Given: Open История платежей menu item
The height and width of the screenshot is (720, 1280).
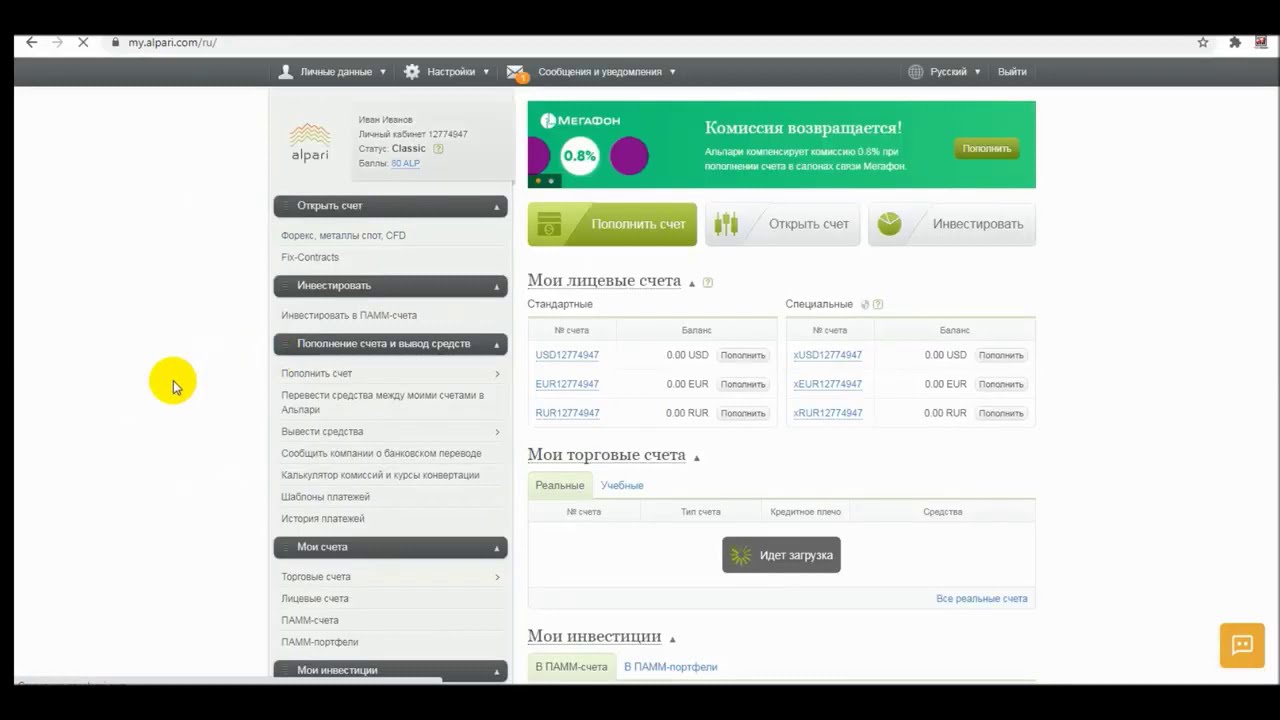Looking at the screenshot, I should tap(323, 519).
